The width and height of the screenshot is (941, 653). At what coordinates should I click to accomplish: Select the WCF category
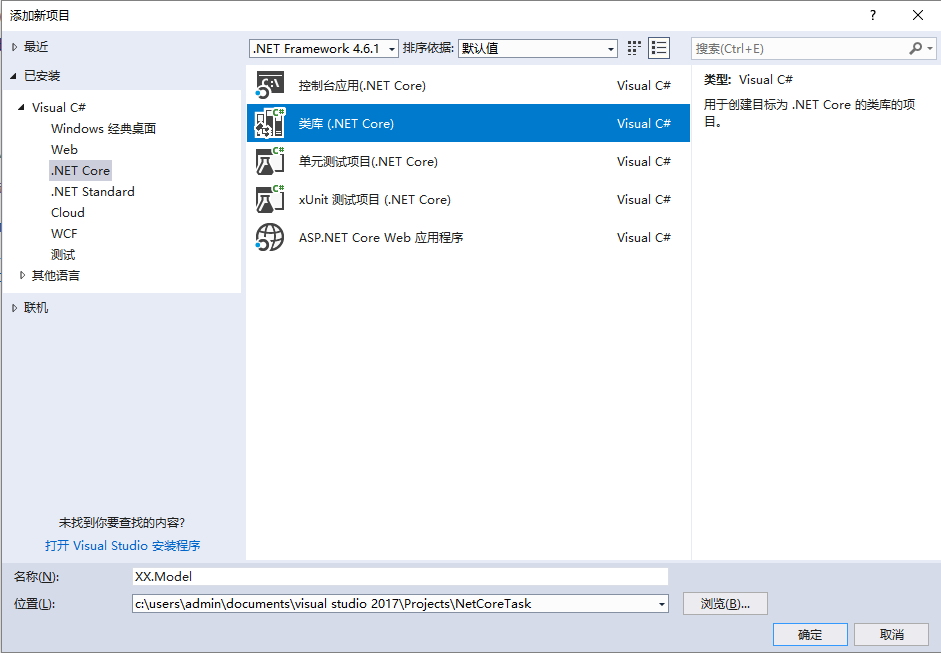pos(64,233)
